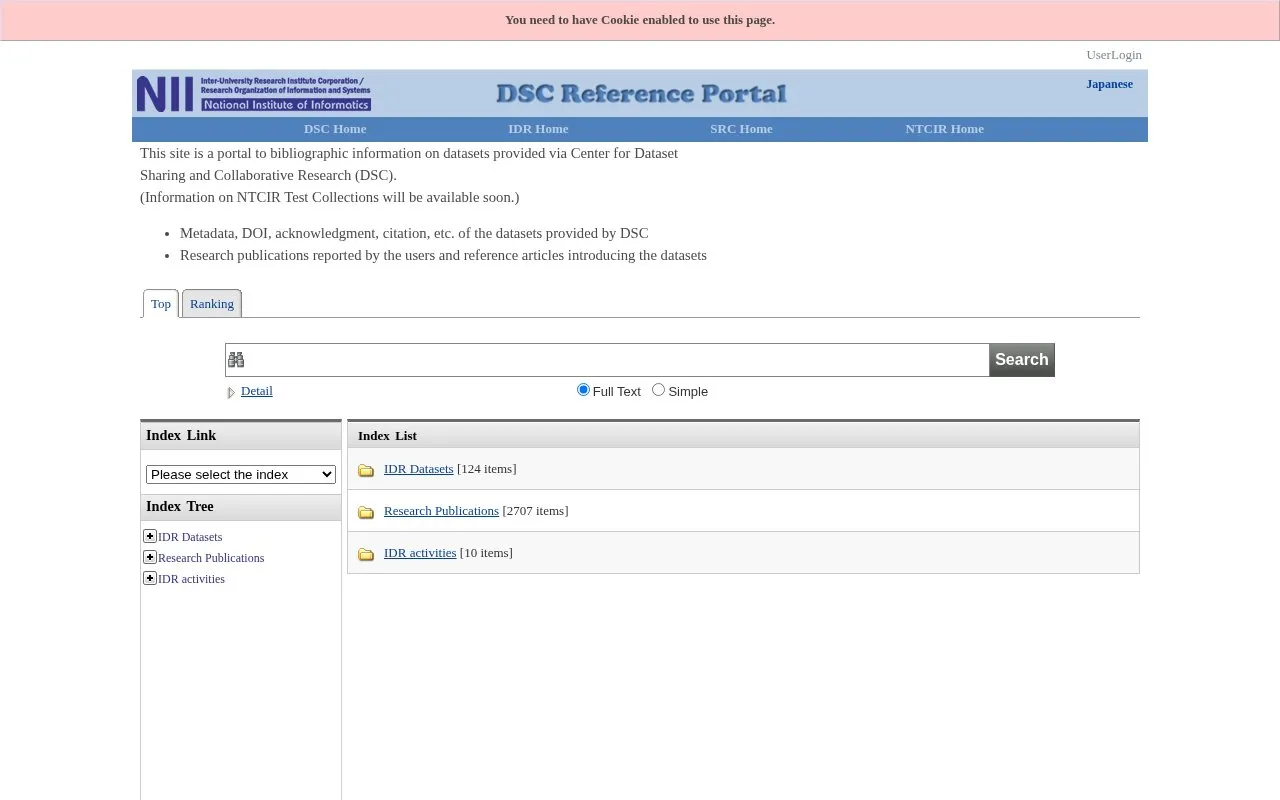The width and height of the screenshot is (1280, 800).
Task: Click the DSC Reference Portal title banner
Action: (641, 94)
